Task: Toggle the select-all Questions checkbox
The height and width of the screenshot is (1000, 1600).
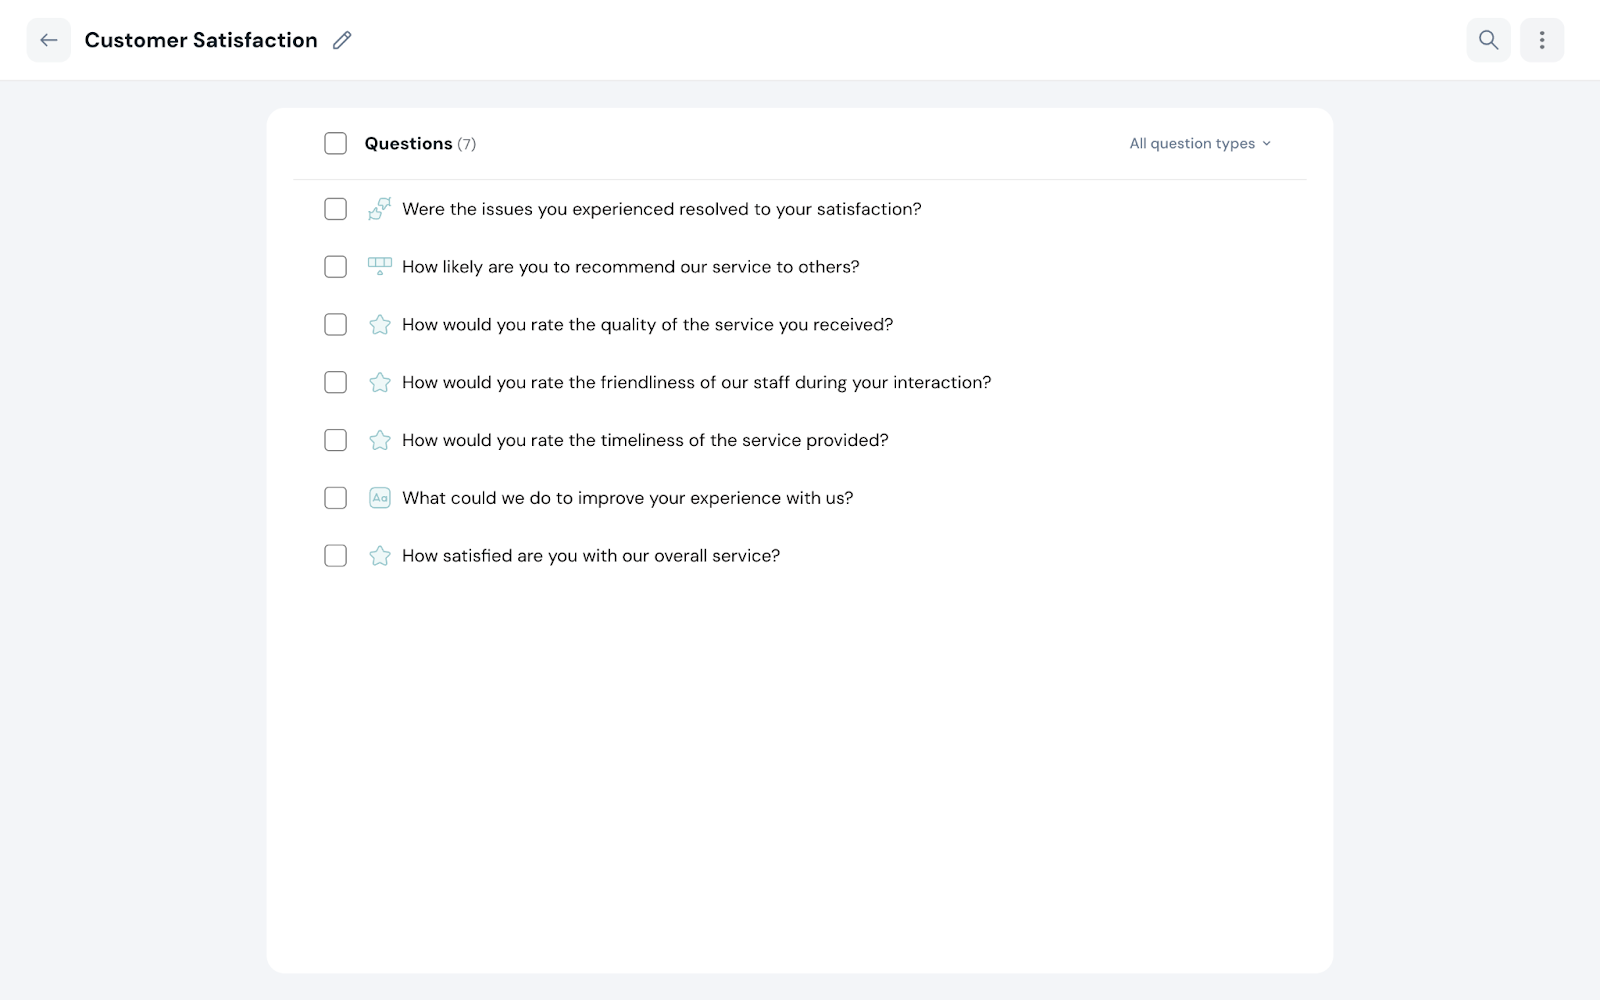Action: pyautogui.click(x=336, y=144)
